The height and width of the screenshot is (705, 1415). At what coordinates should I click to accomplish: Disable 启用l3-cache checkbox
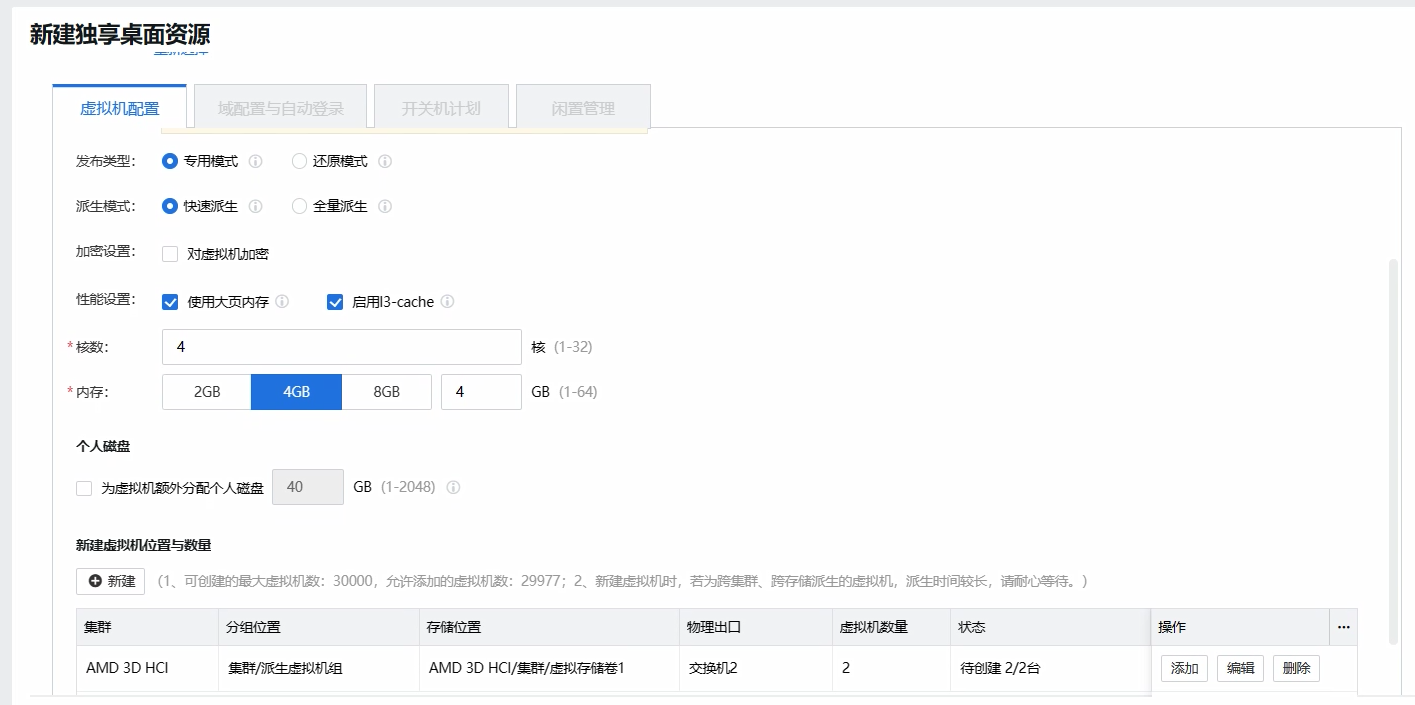(x=335, y=302)
